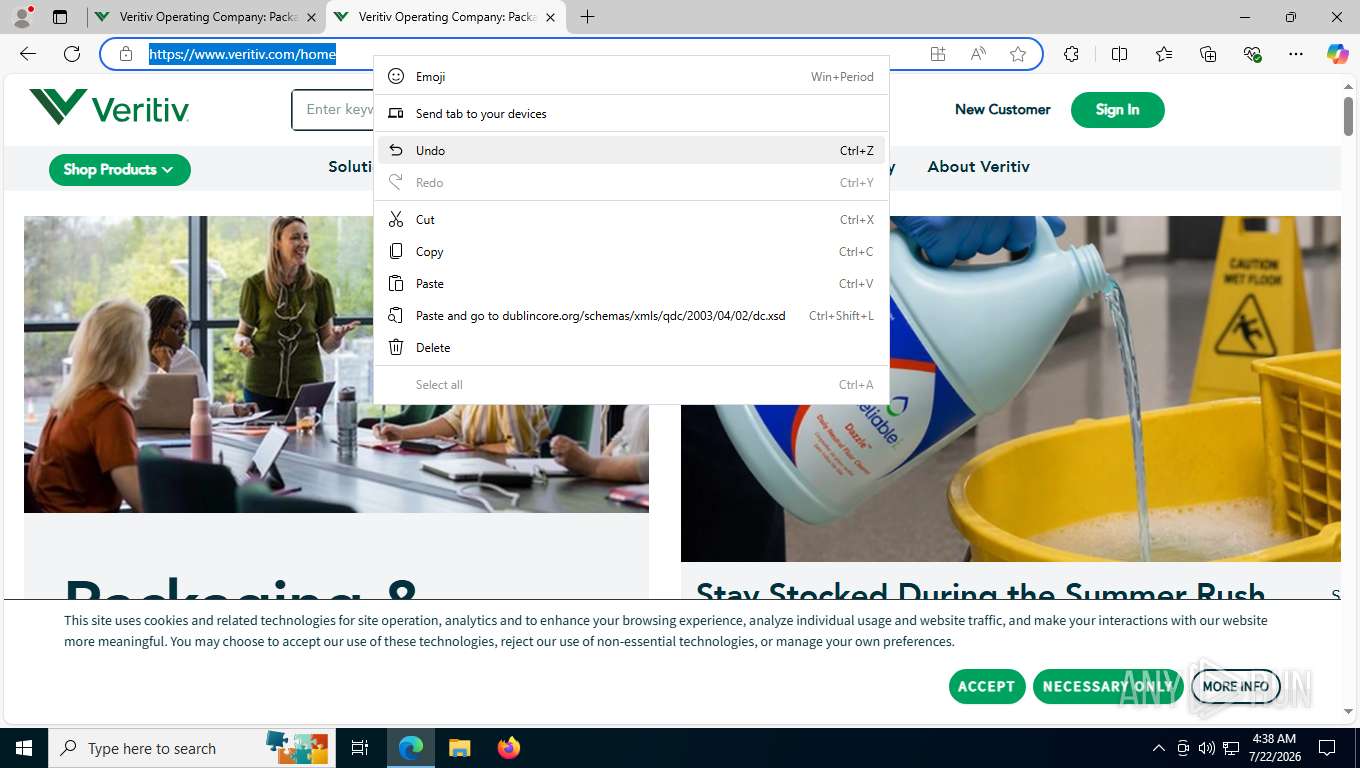
Task: Click the taskbar search box
Action: [x=190, y=748]
